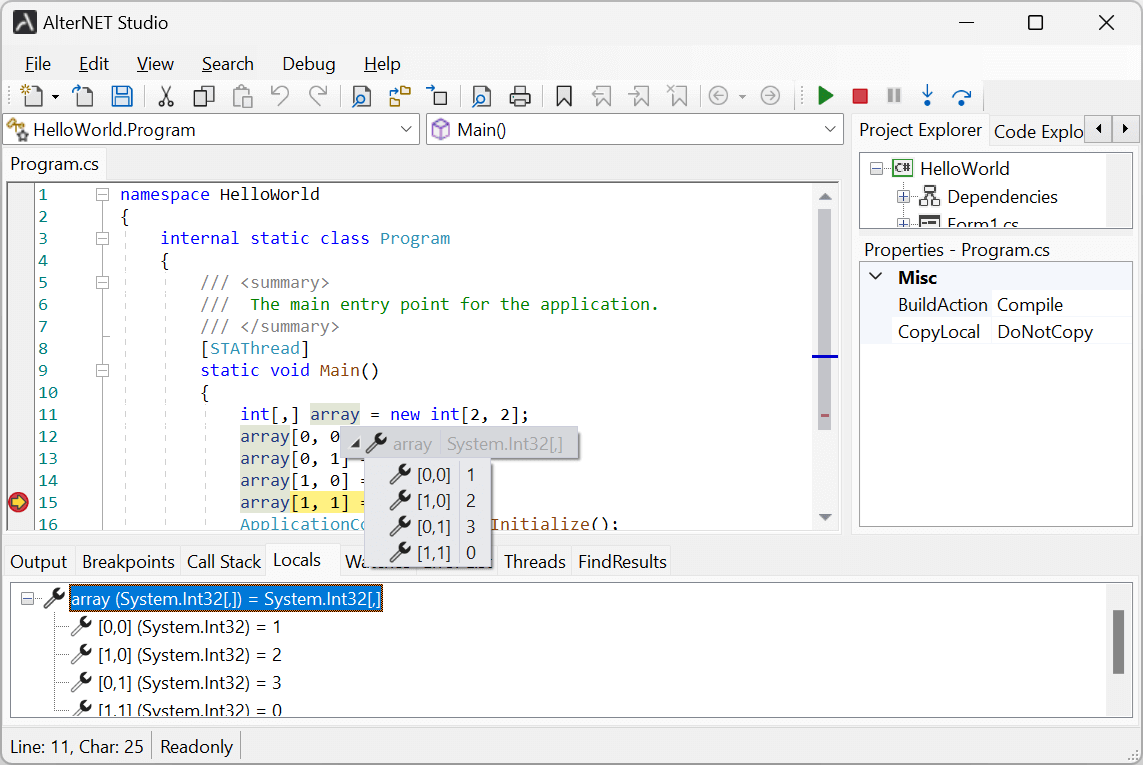
Task: Toggle breakpoint marker on line 15
Action: pyautogui.click(x=18, y=502)
